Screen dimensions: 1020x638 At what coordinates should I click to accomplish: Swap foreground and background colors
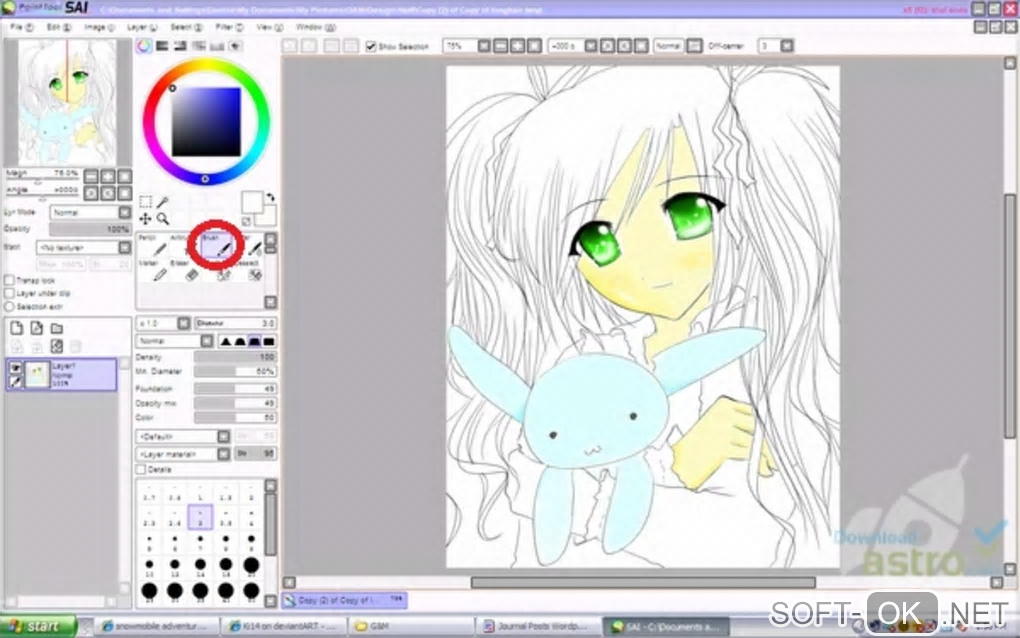271,196
